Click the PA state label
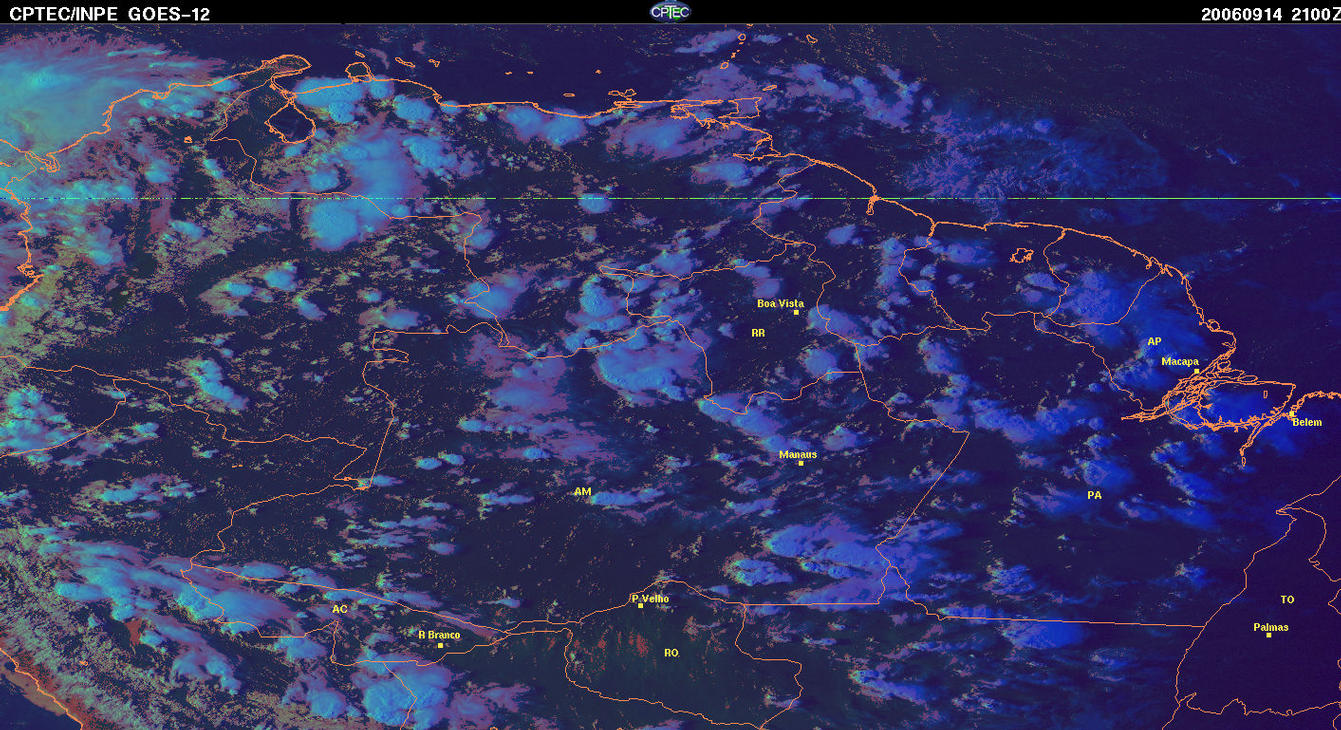The image size is (1341, 730). (1094, 495)
